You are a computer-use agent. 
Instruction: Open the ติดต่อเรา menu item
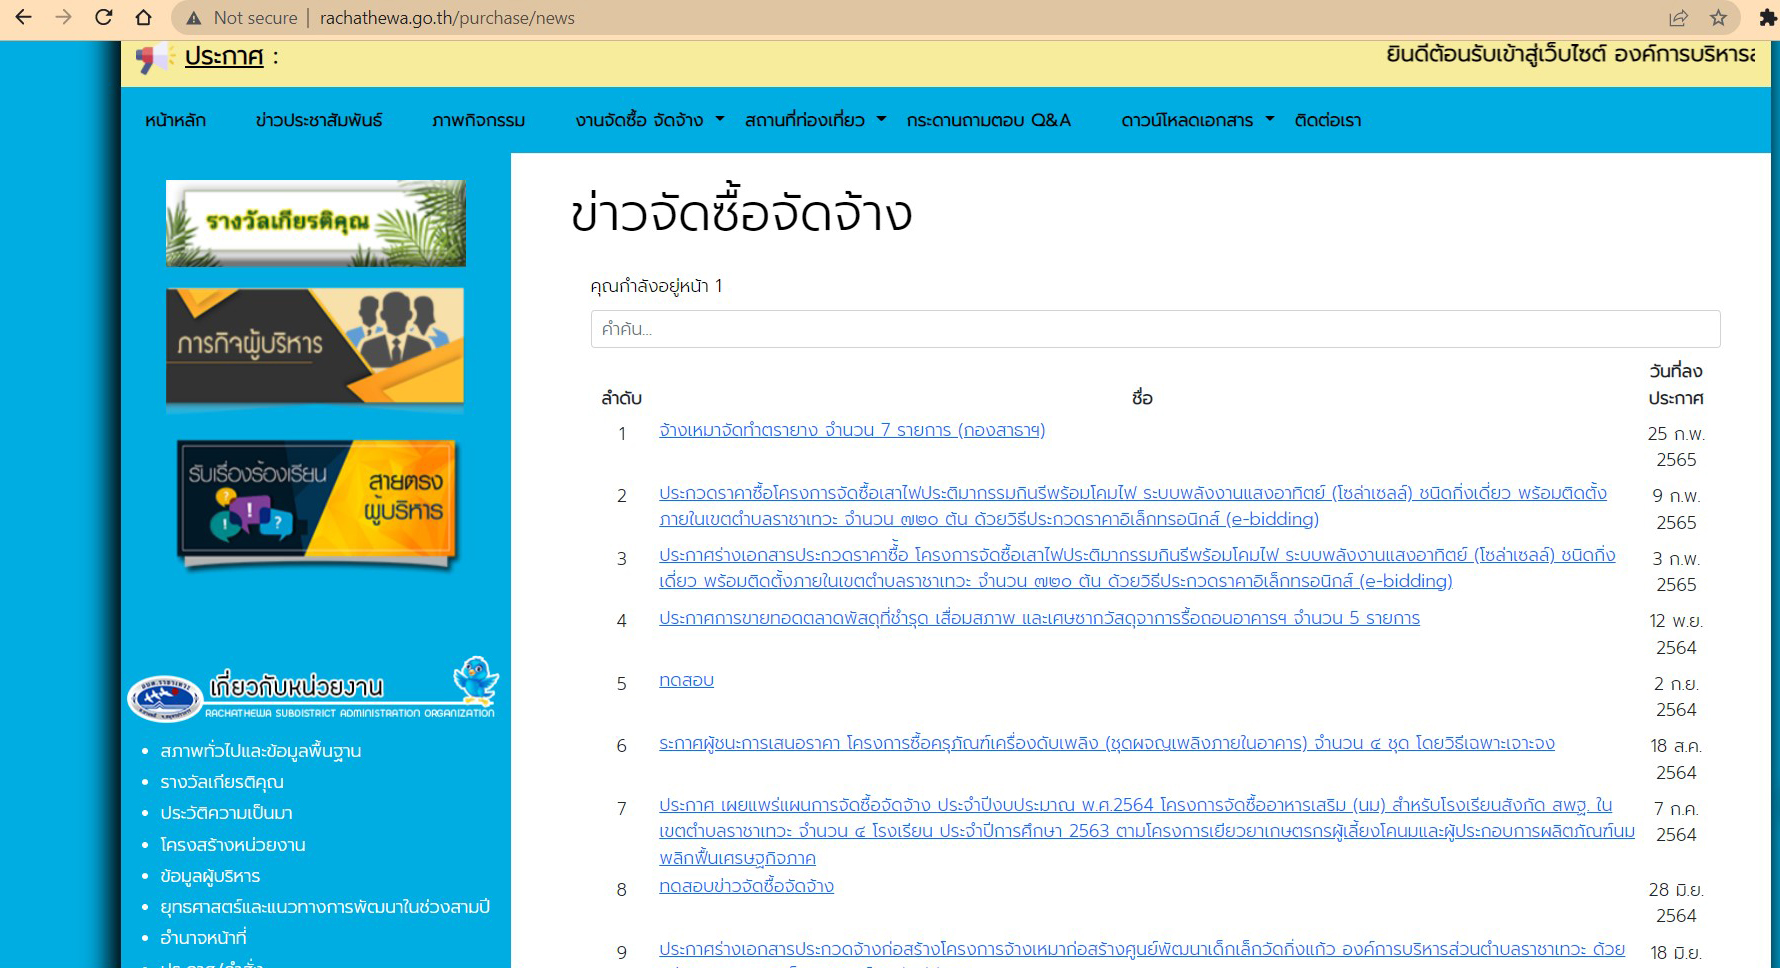click(x=1327, y=120)
